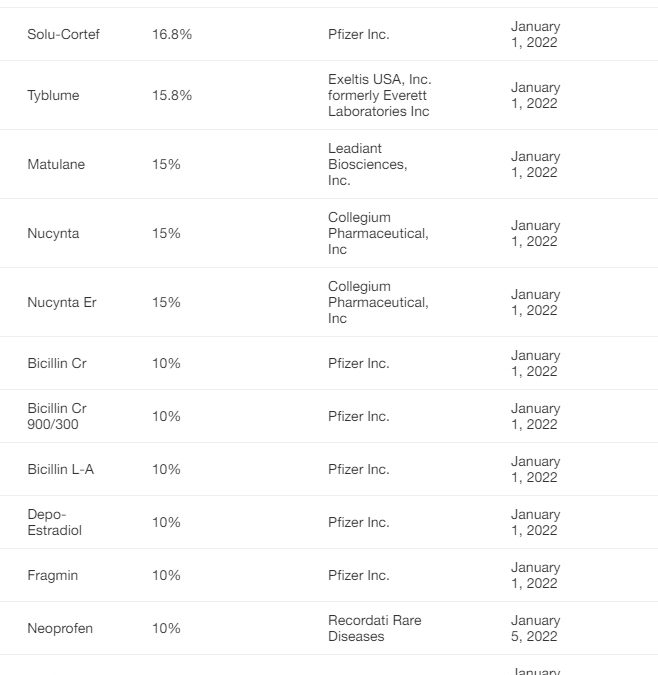The image size is (658, 675).
Task: Click the Bicillin Cr 900/300 drug name
Action: coord(57,416)
